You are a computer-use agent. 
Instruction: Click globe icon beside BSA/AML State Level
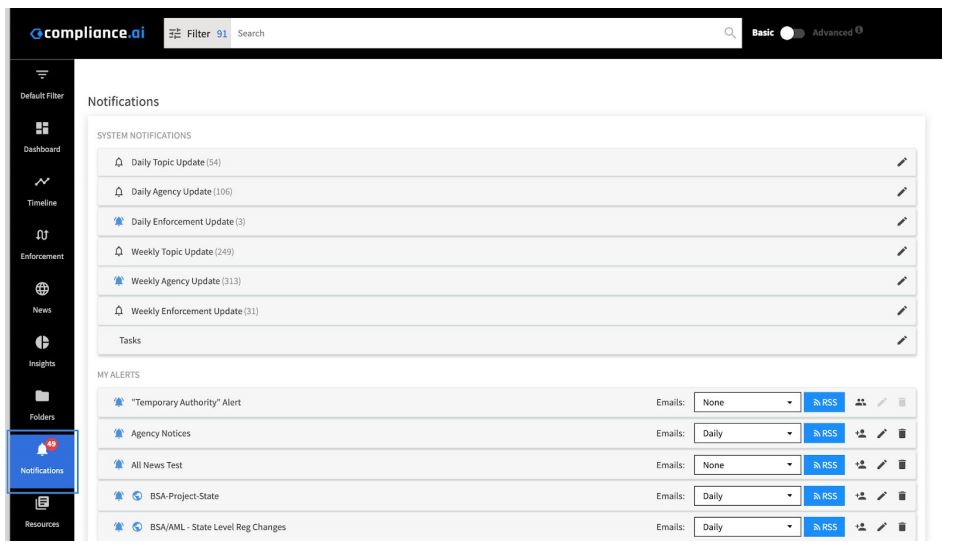pyautogui.click(x=137, y=527)
